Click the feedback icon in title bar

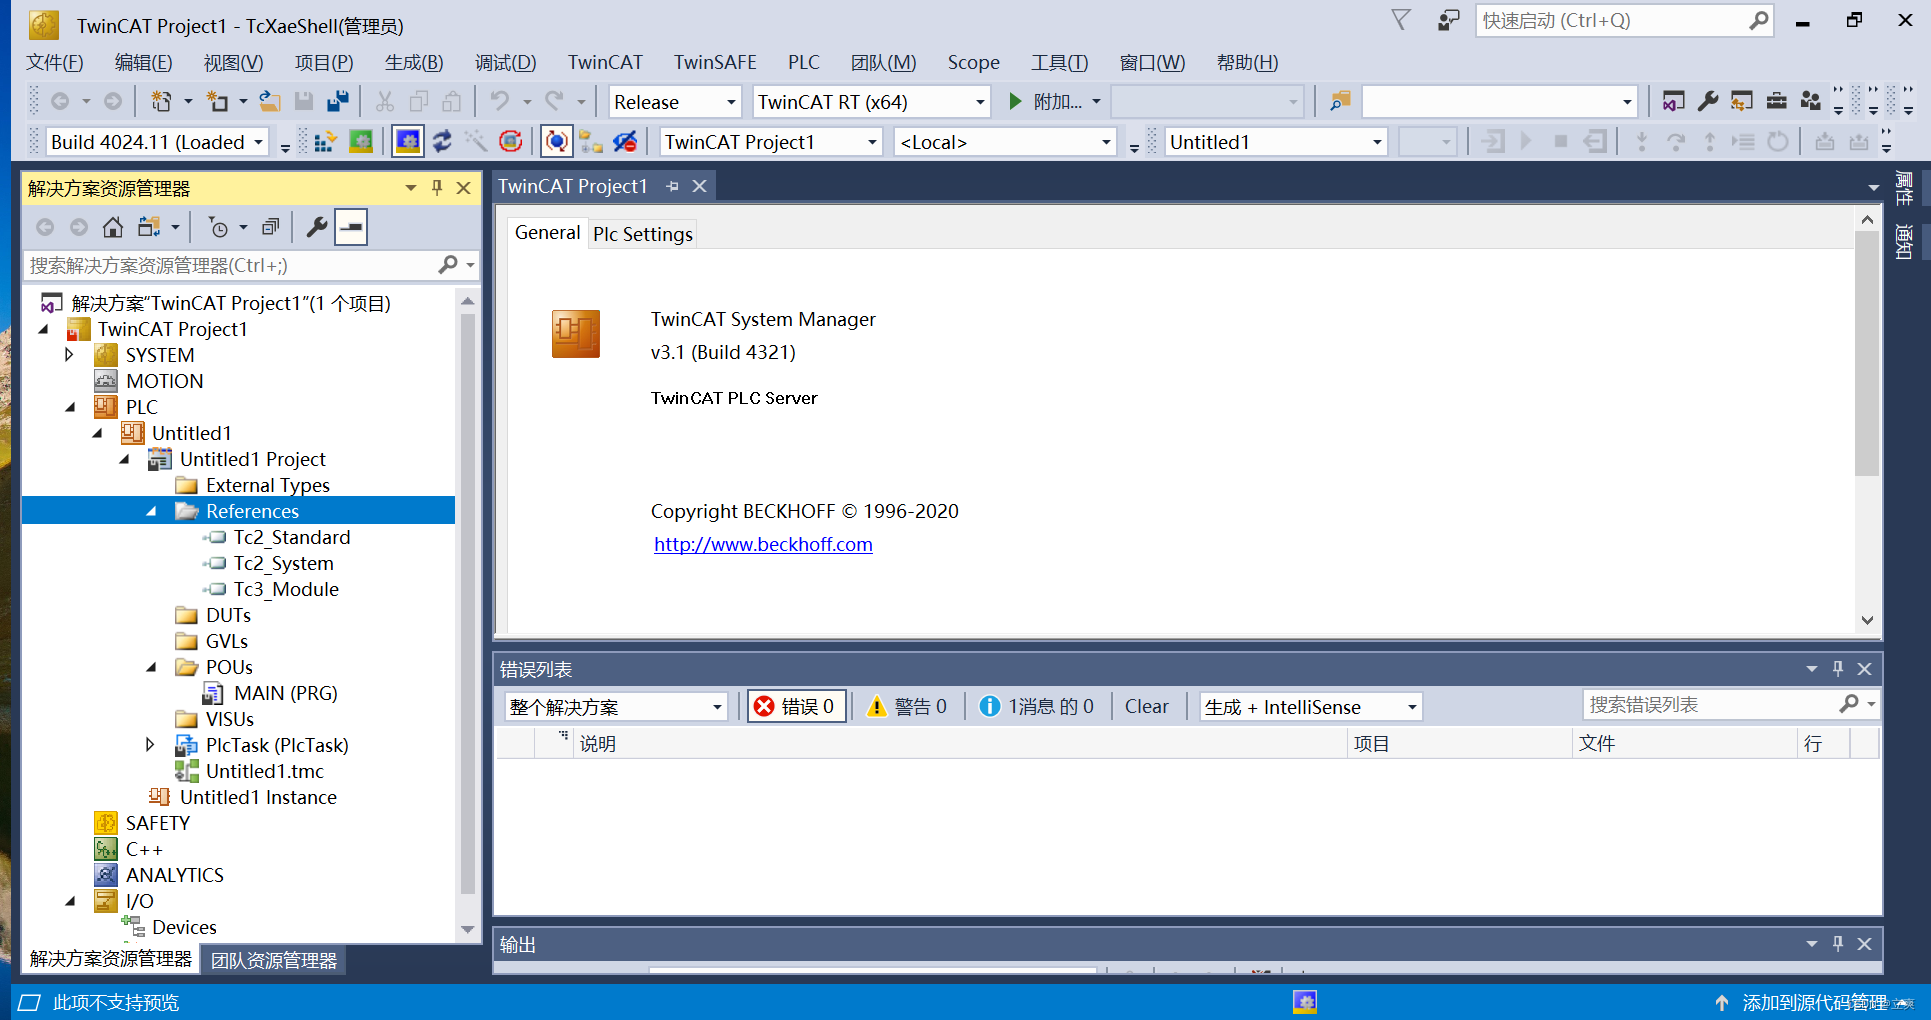[1448, 20]
